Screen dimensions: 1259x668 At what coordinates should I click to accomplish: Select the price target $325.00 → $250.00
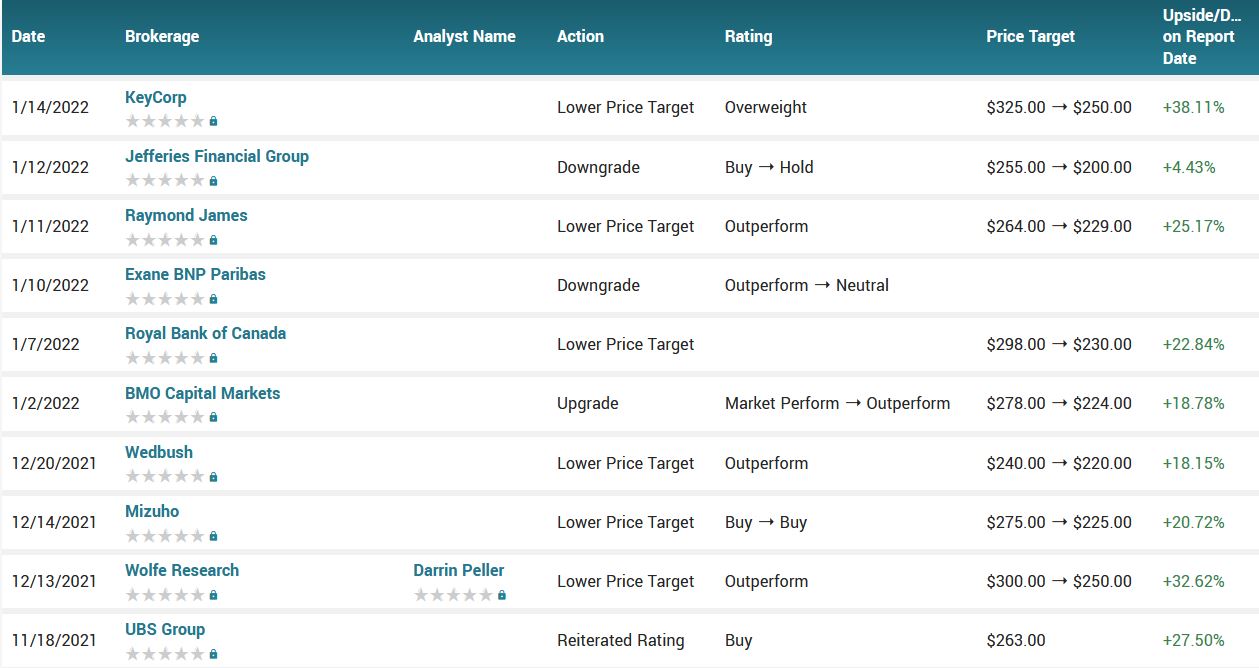[x=1059, y=107]
